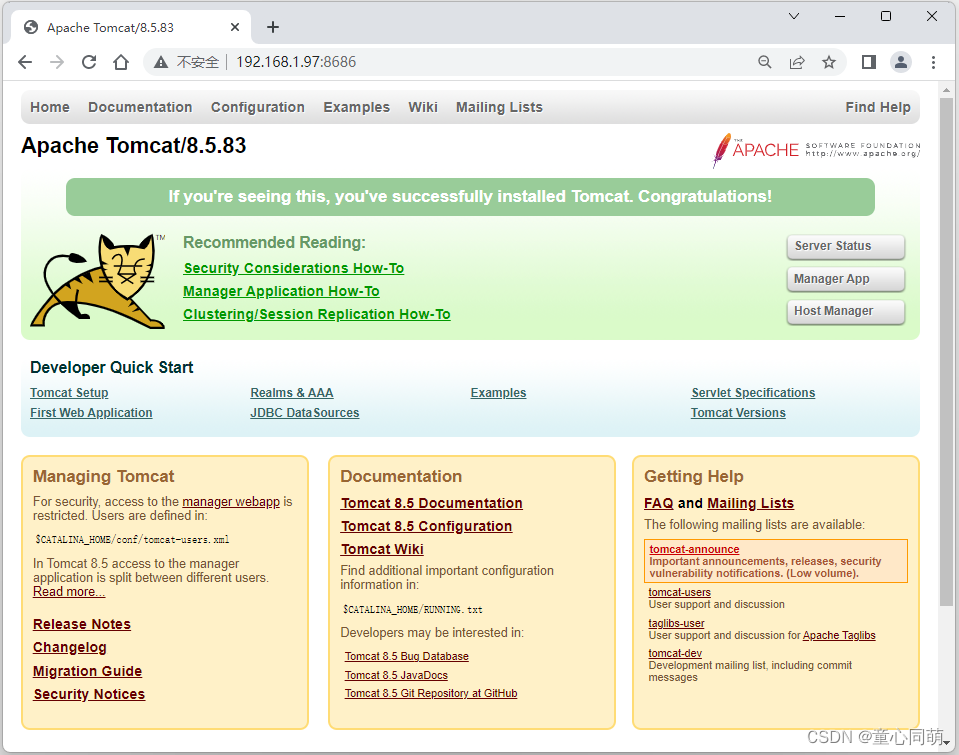The width and height of the screenshot is (959, 755).
Task: Bookmark this page with the star icon
Action: (829, 62)
